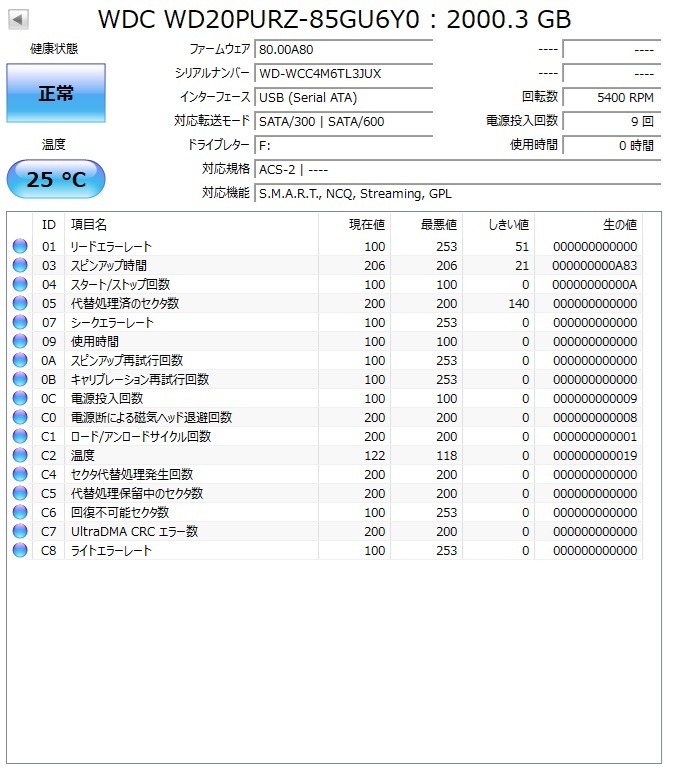Screen dimensions: 674x775
Task: Select the UltraDMA CRC エラー数 attribute name
Action: pos(134,532)
